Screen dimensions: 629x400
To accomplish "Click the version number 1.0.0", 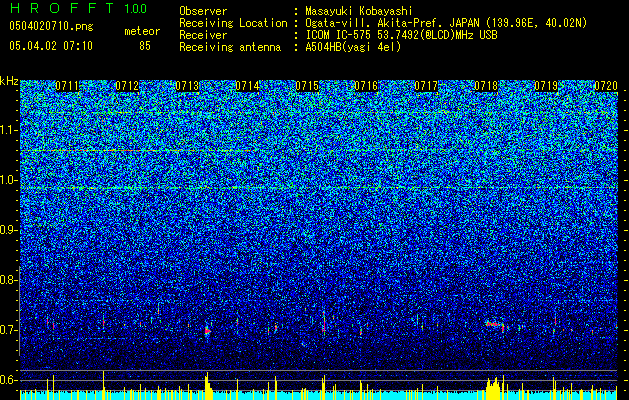I will [135, 9].
